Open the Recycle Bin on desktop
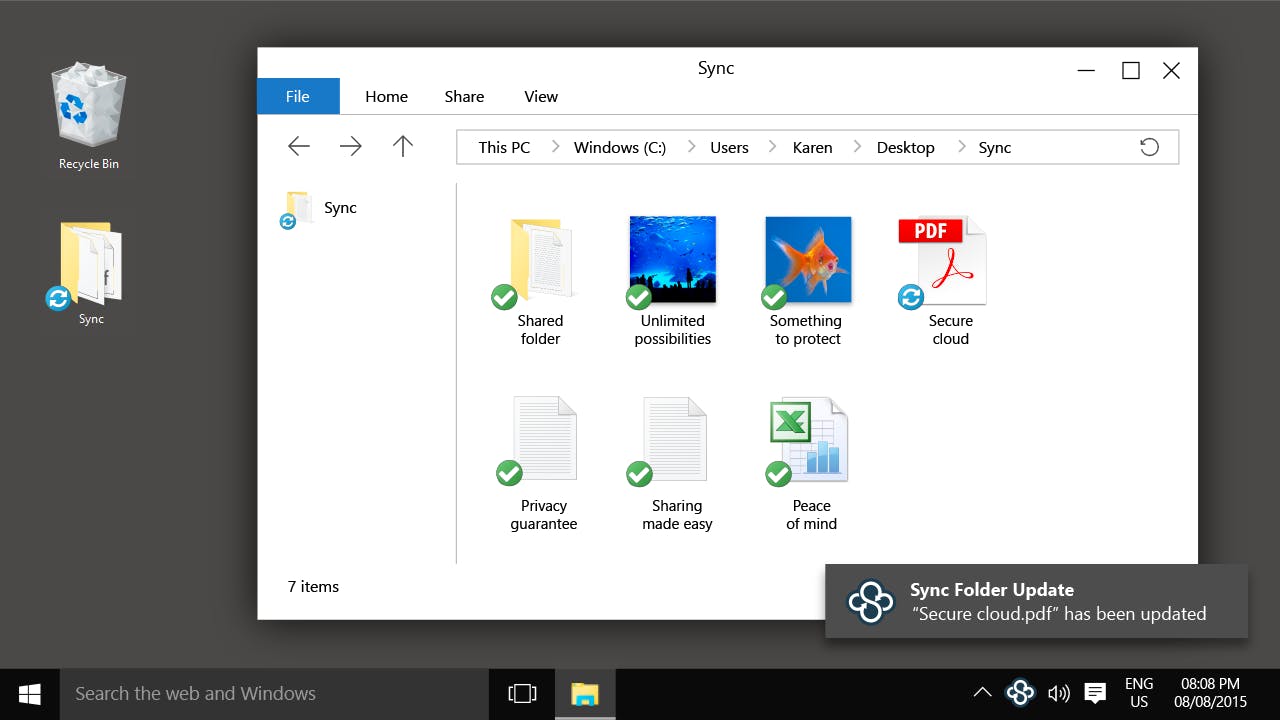 [x=89, y=108]
